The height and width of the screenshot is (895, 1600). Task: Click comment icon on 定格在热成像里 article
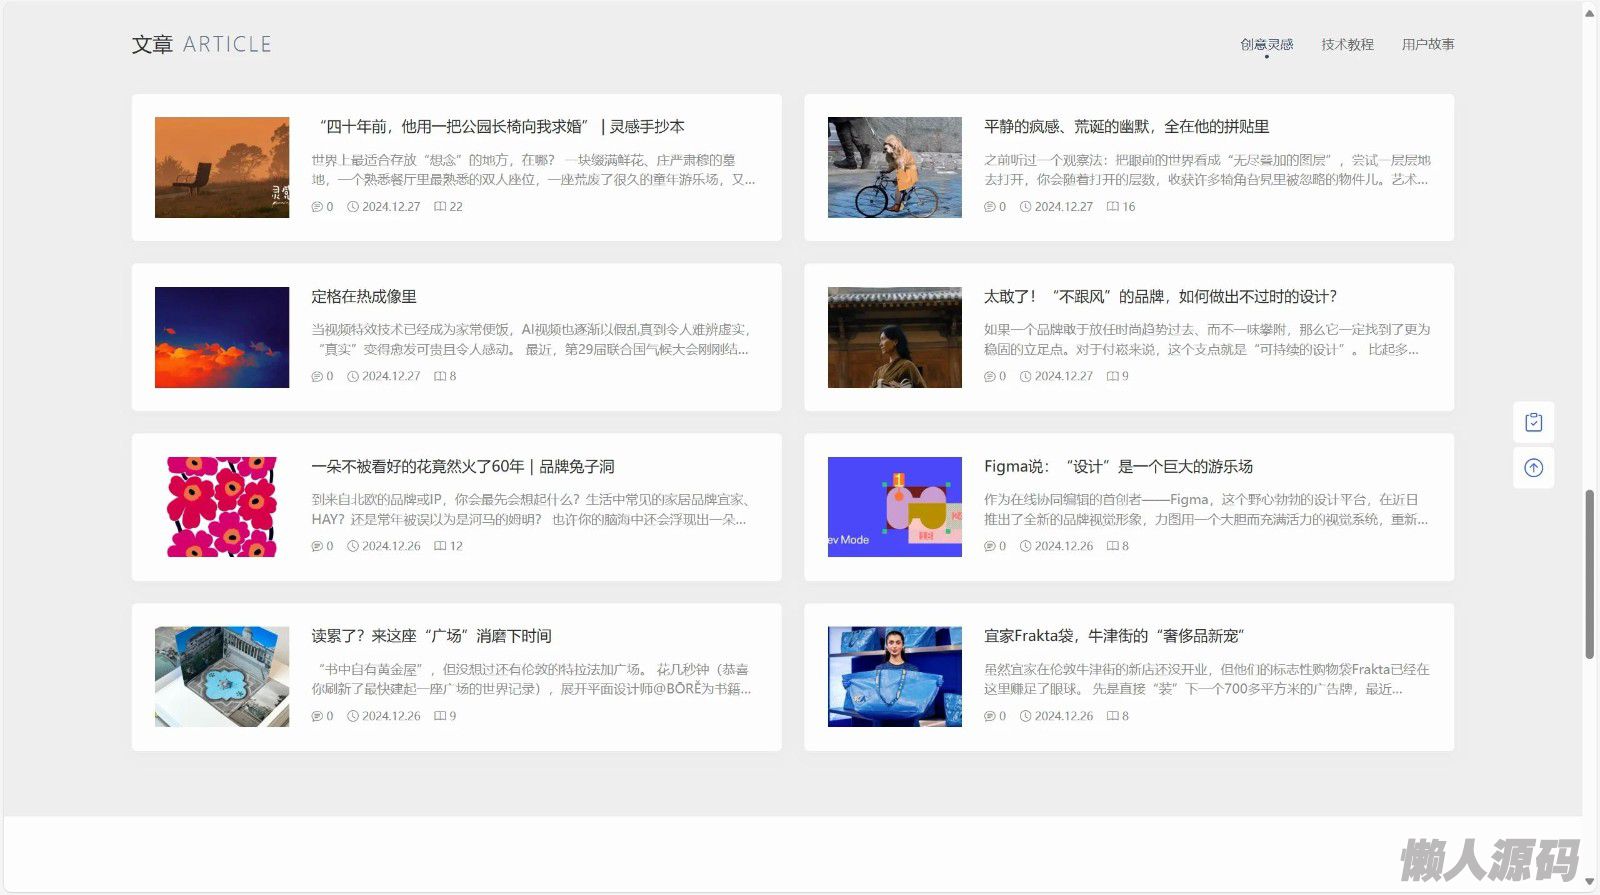point(317,377)
